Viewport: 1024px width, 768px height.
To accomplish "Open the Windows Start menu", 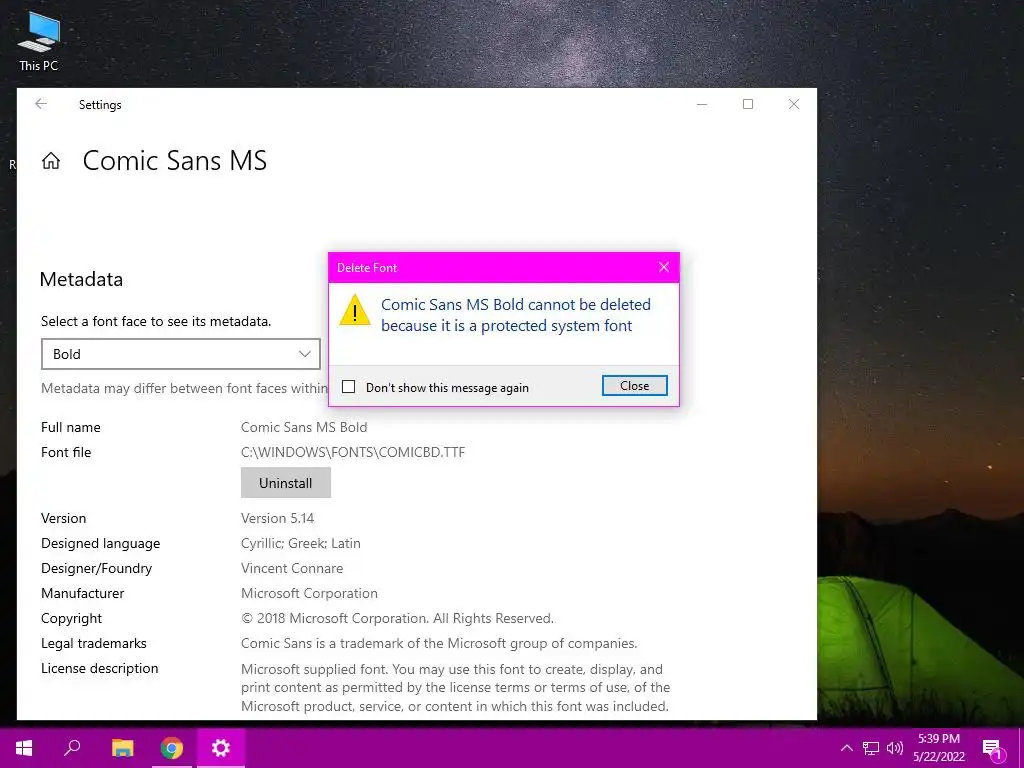I will pyautogui.click(x=24, y=748).
